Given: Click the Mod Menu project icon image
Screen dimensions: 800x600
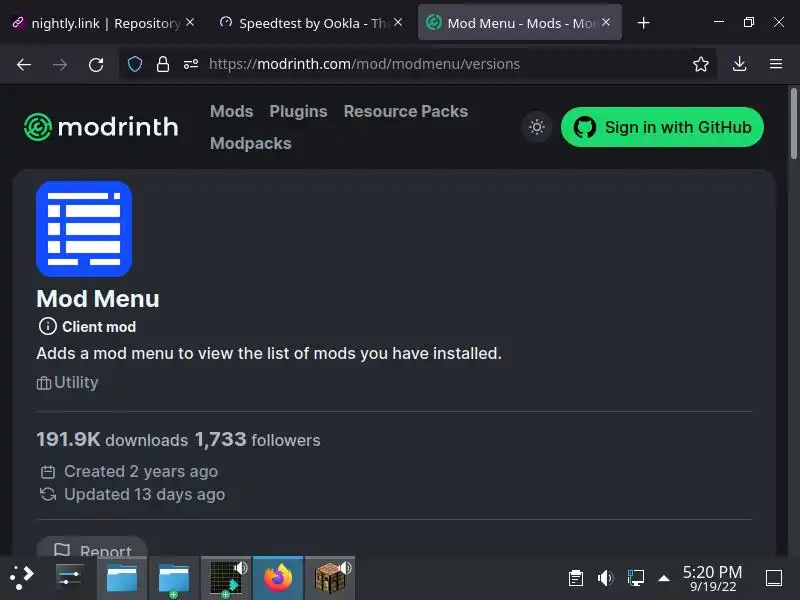Looking at the screenshot, I should tap(84, 229).
